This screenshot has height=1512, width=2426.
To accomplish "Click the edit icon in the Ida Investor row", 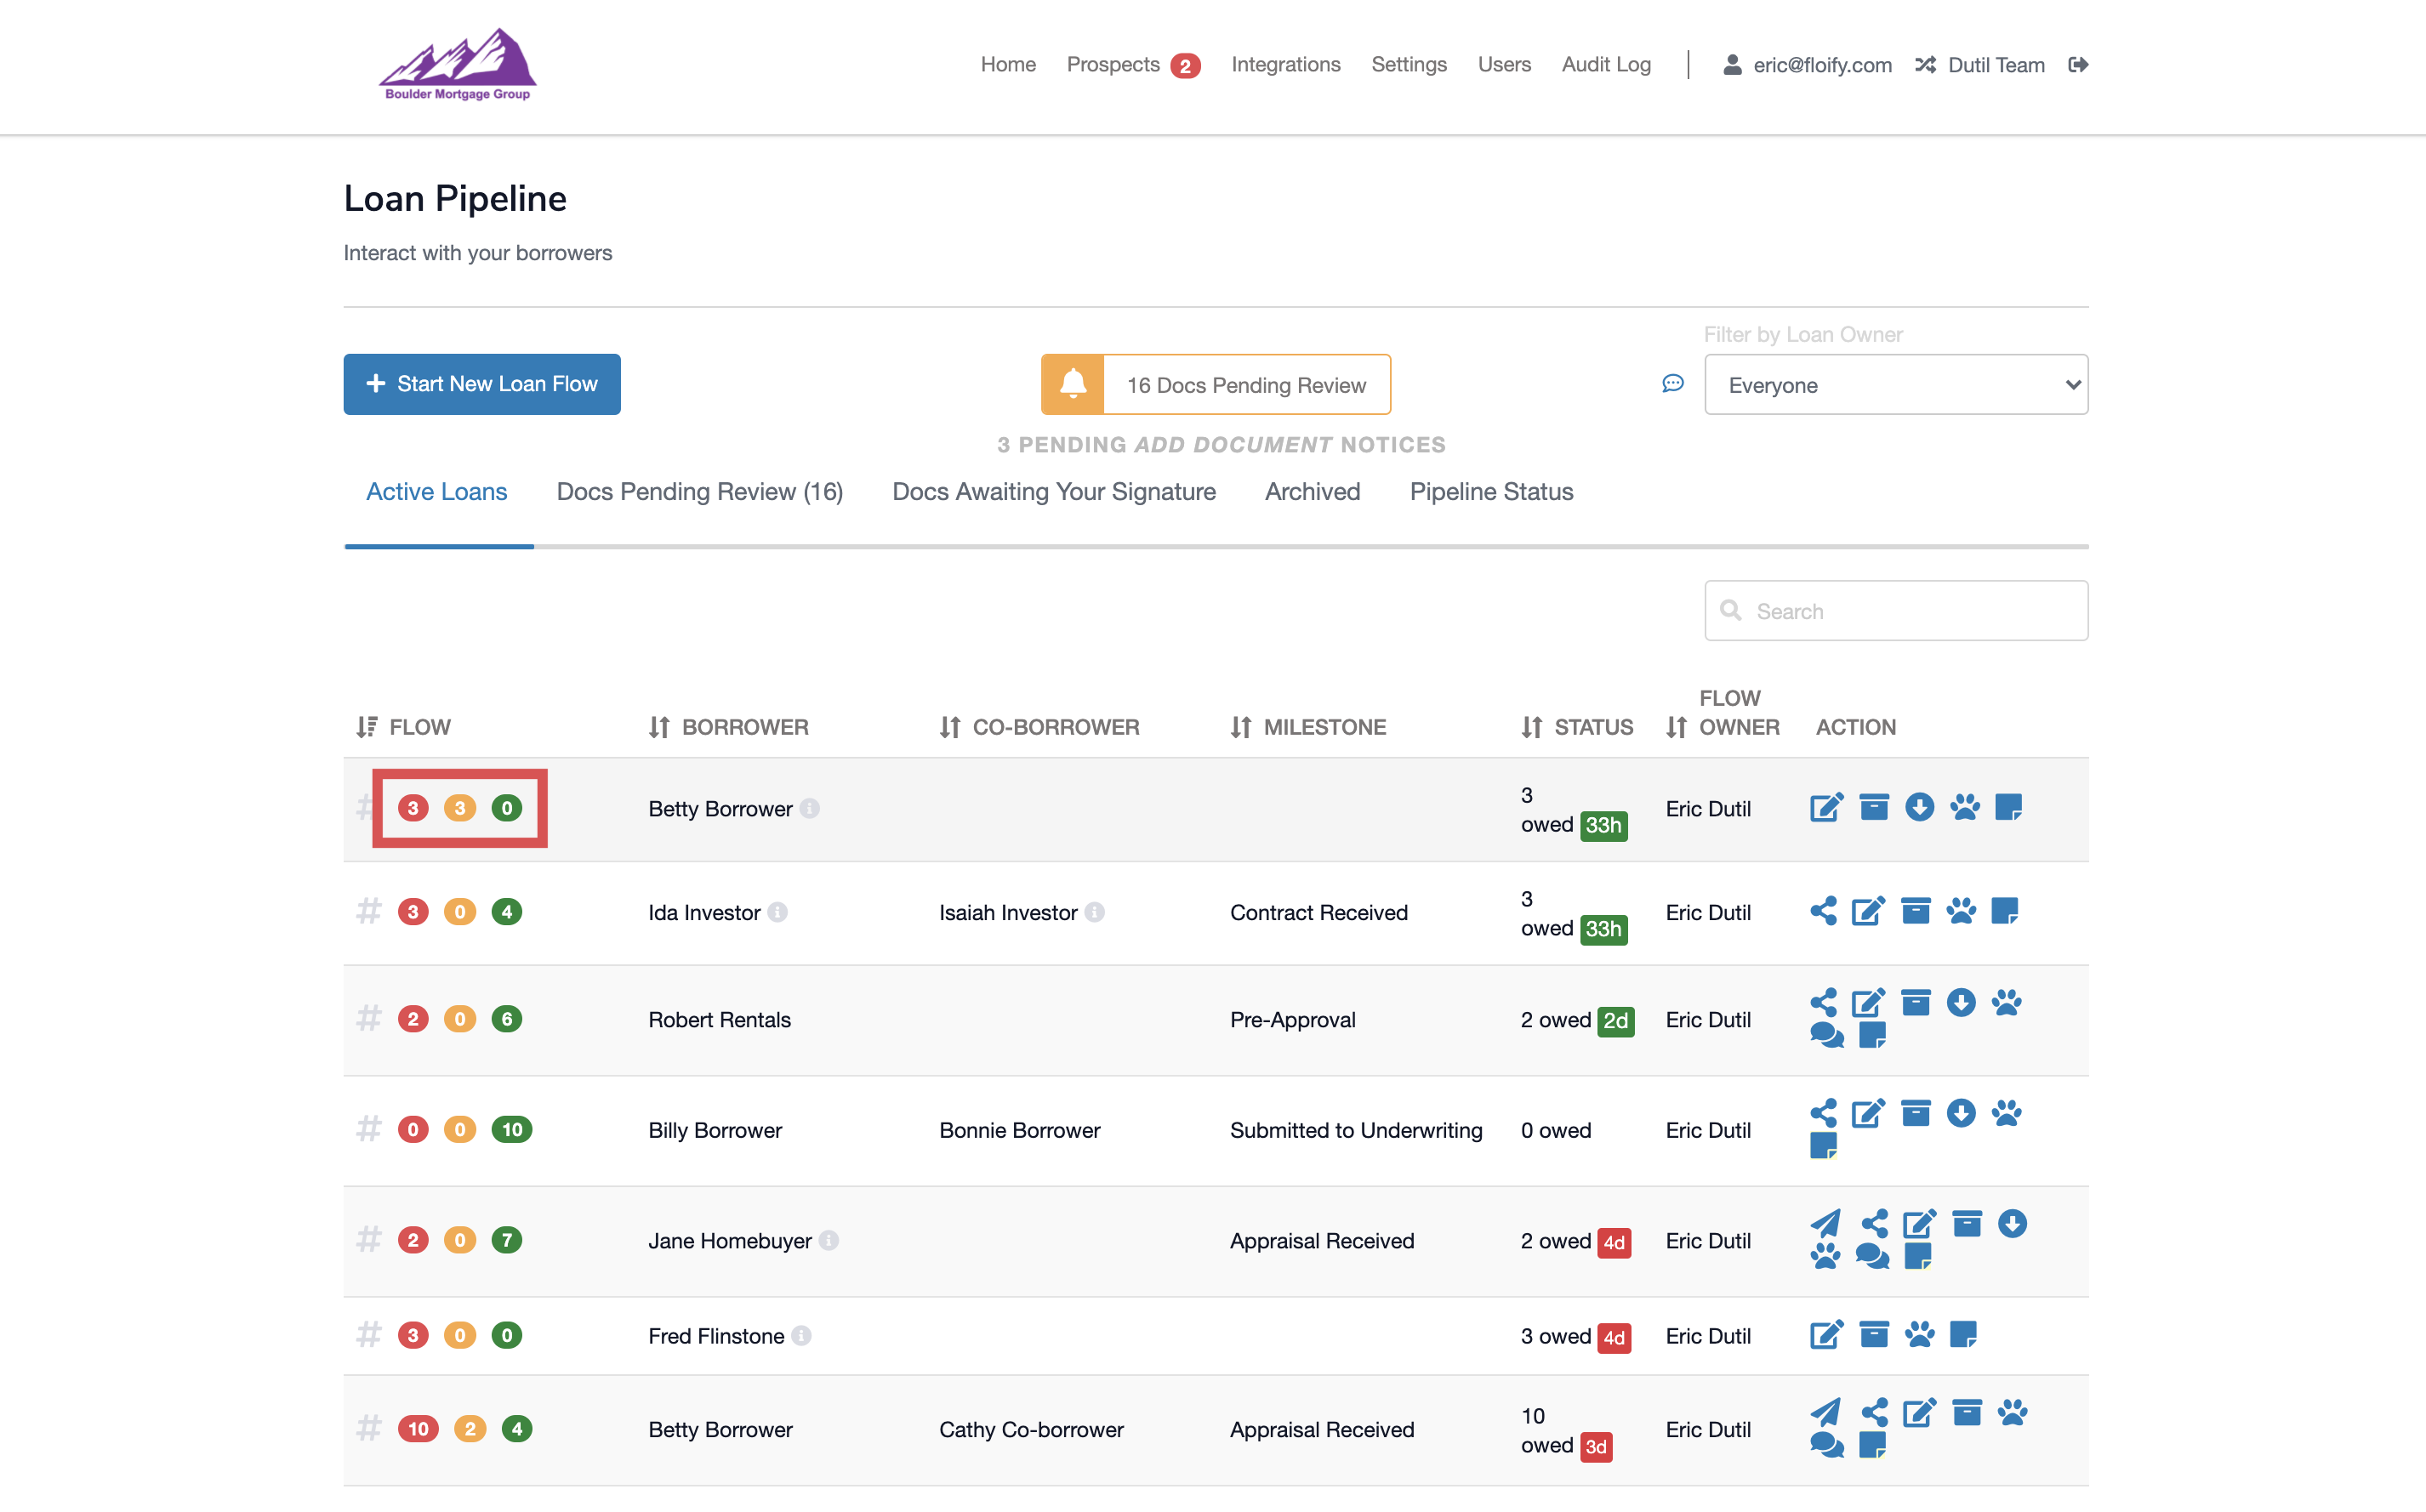I will (1868, 911).
